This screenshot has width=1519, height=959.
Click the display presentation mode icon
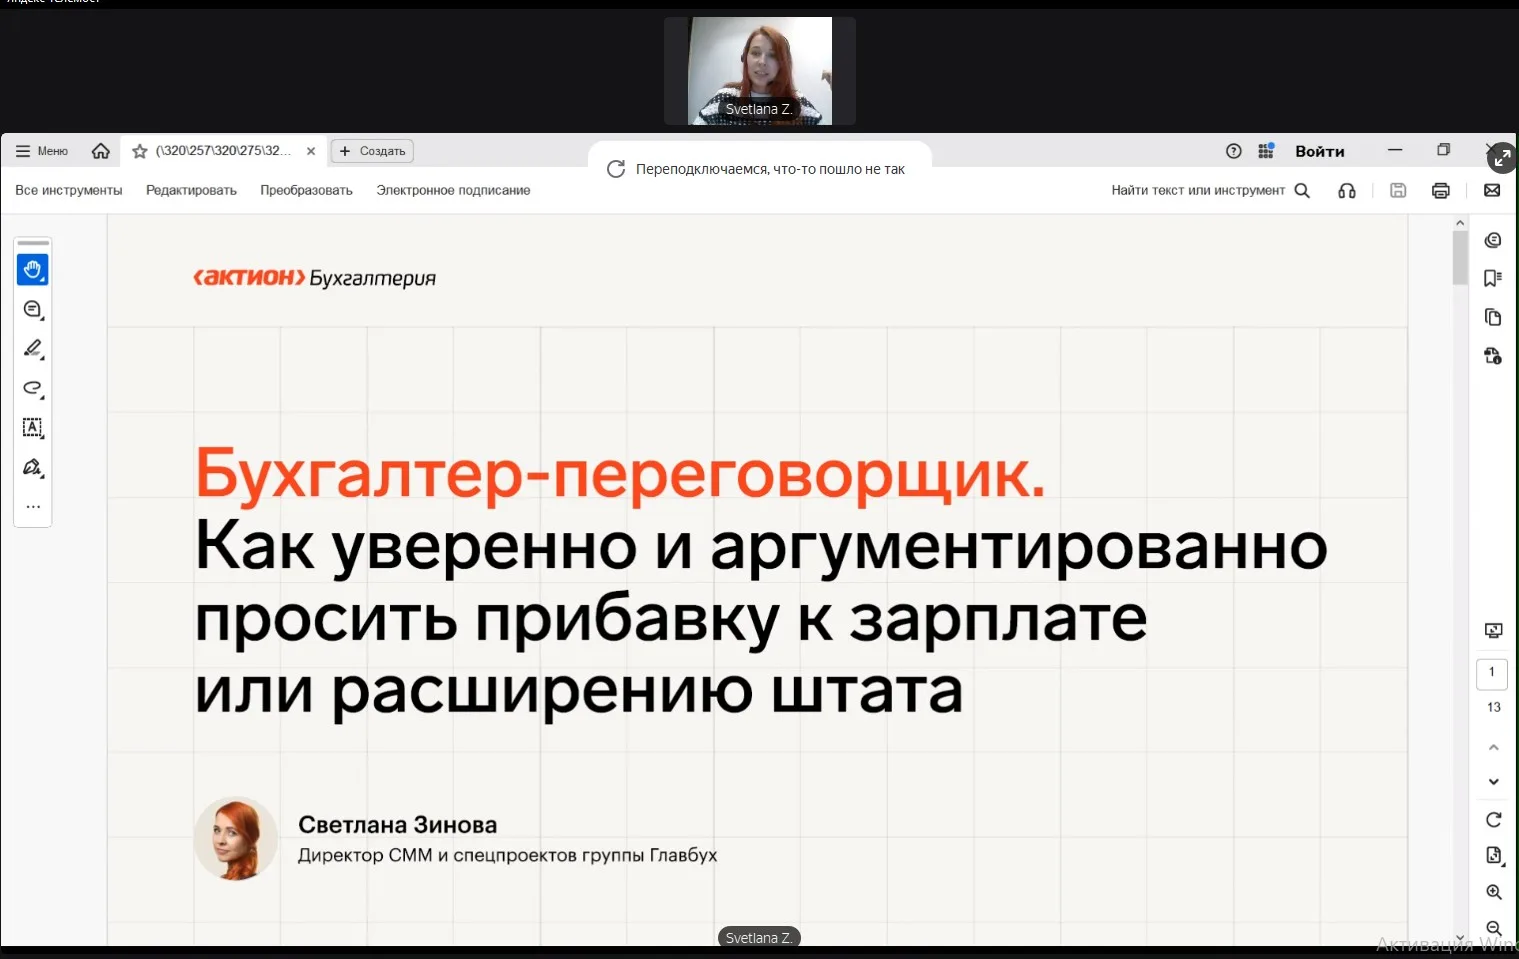(1493, 630)
